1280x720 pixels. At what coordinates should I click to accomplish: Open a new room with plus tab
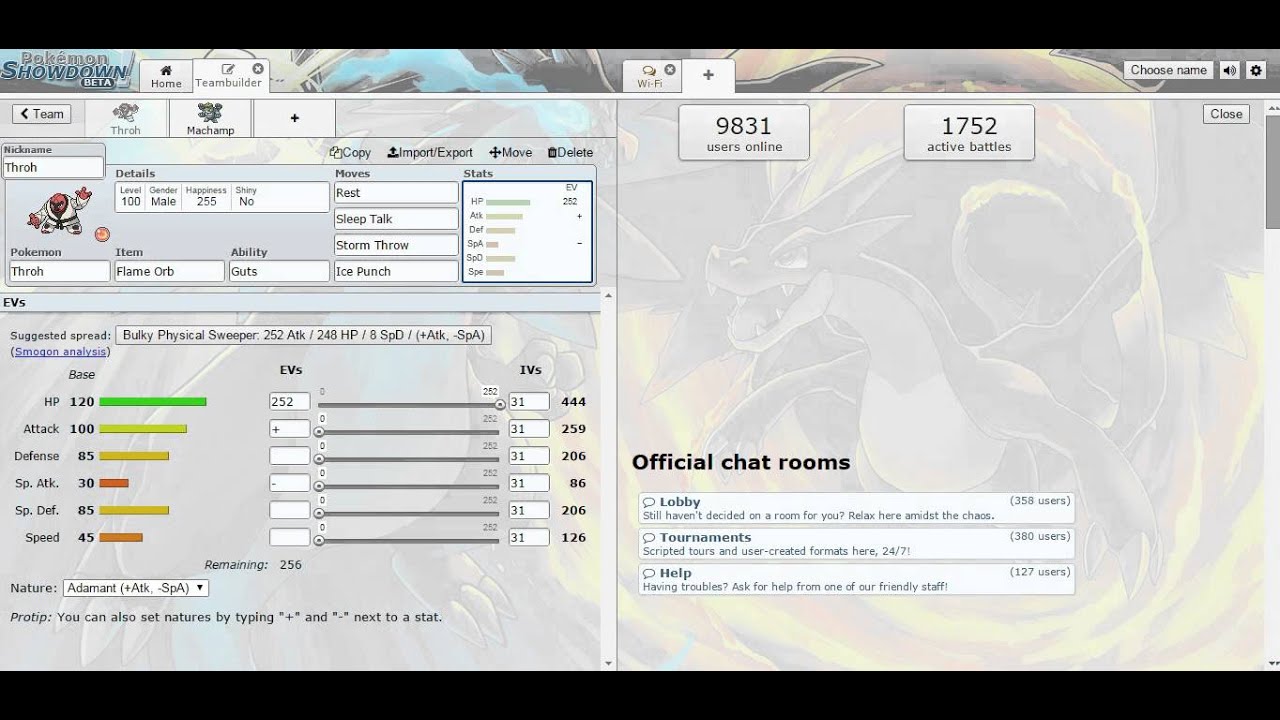[708, 75]
